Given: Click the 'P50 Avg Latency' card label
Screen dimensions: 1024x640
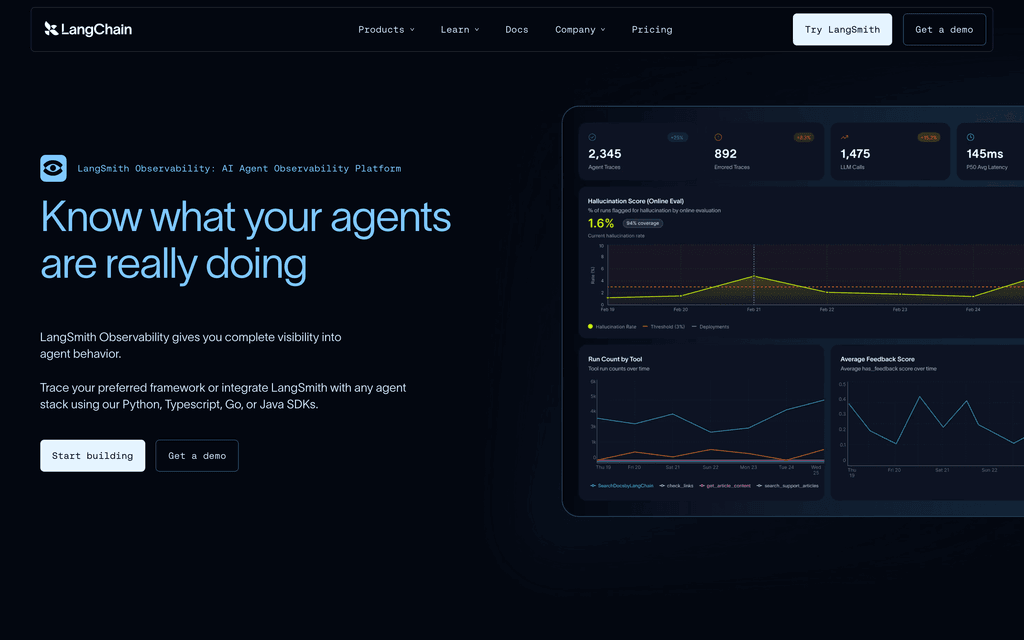Looking at the screenshot, I should coord(987,167).
